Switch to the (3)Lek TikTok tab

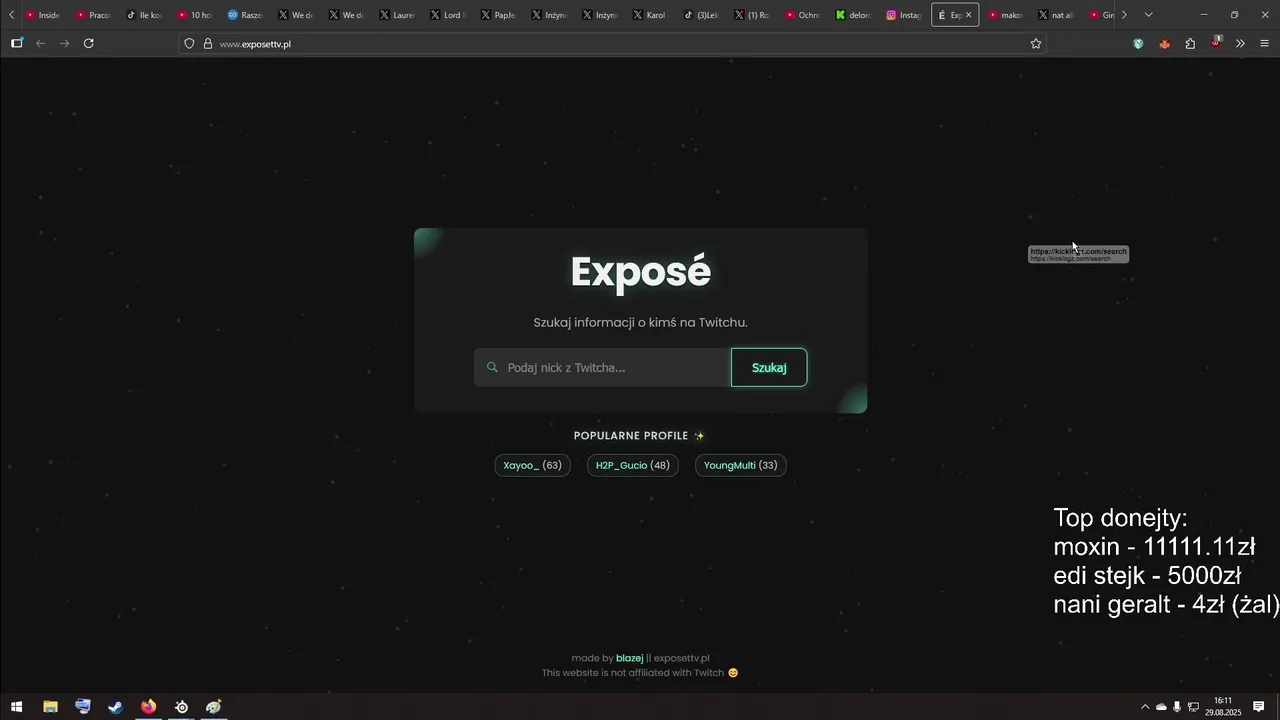pos(703,15)
